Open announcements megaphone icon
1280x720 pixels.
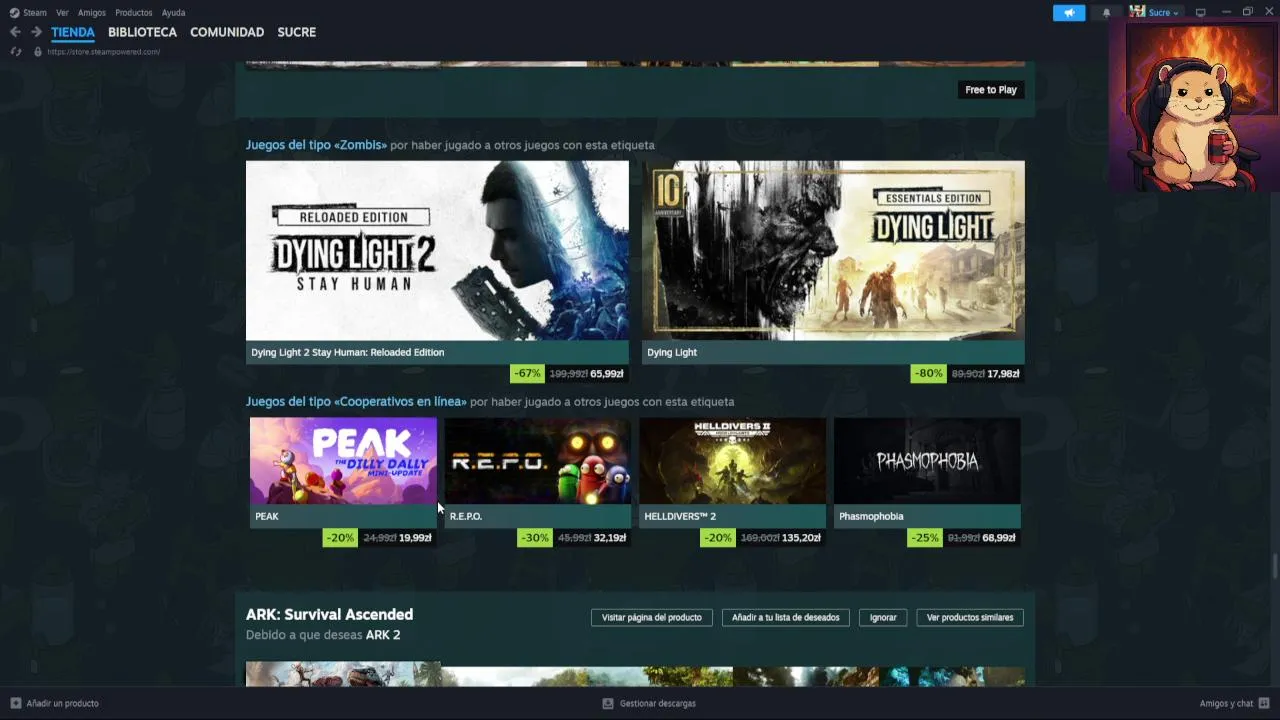(x=1069, y=13)
